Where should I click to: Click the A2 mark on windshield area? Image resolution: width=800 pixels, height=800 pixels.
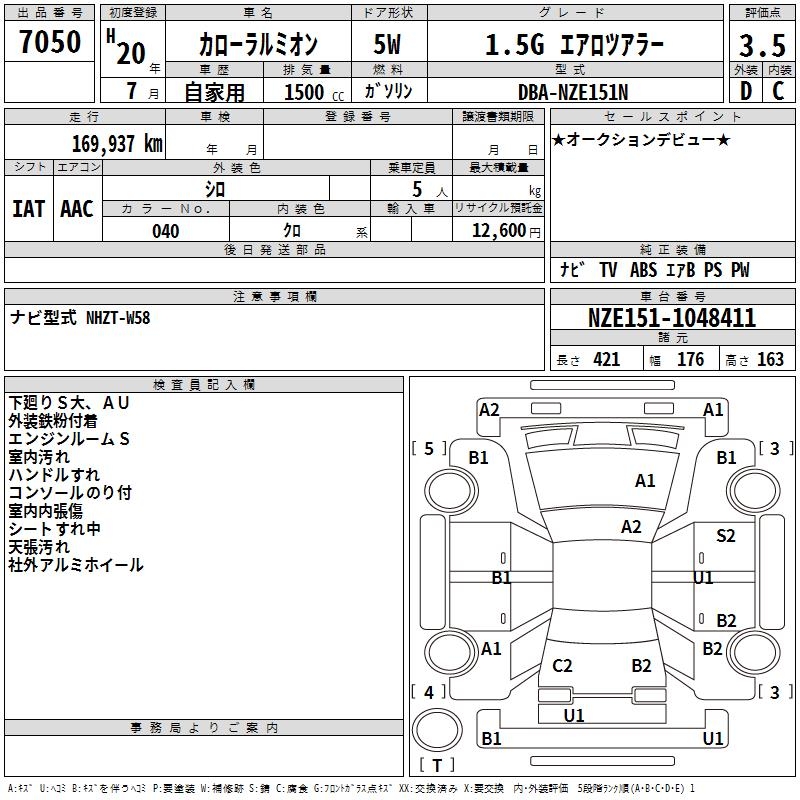pos(631,527)
